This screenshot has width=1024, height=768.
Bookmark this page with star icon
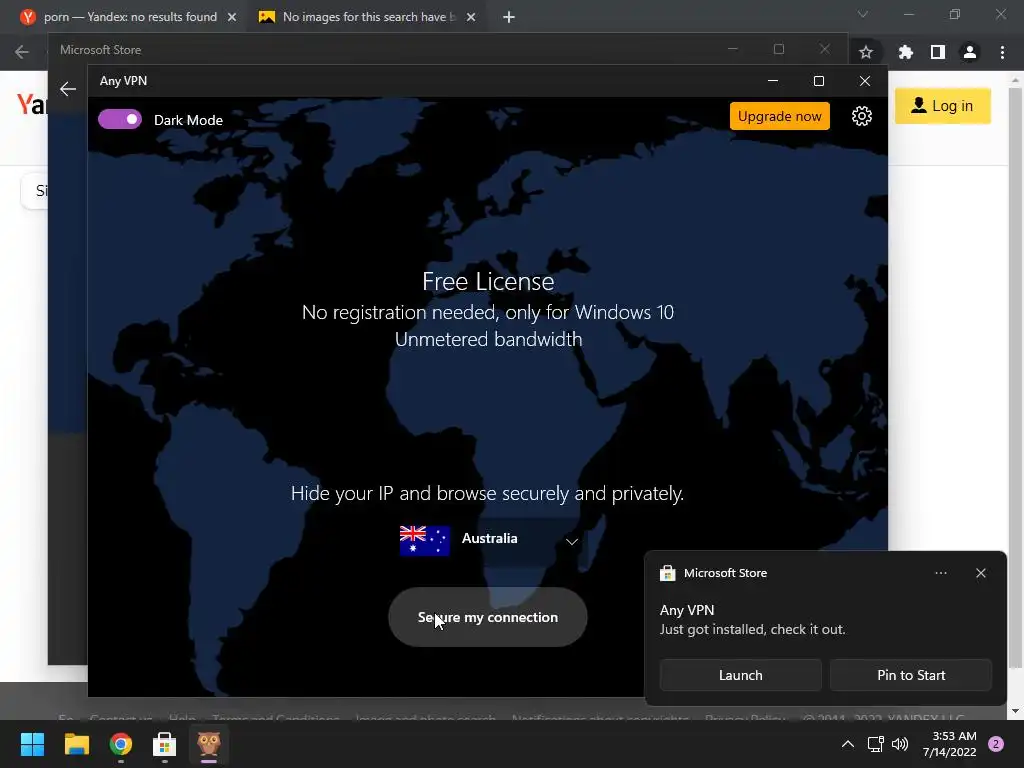865,52
